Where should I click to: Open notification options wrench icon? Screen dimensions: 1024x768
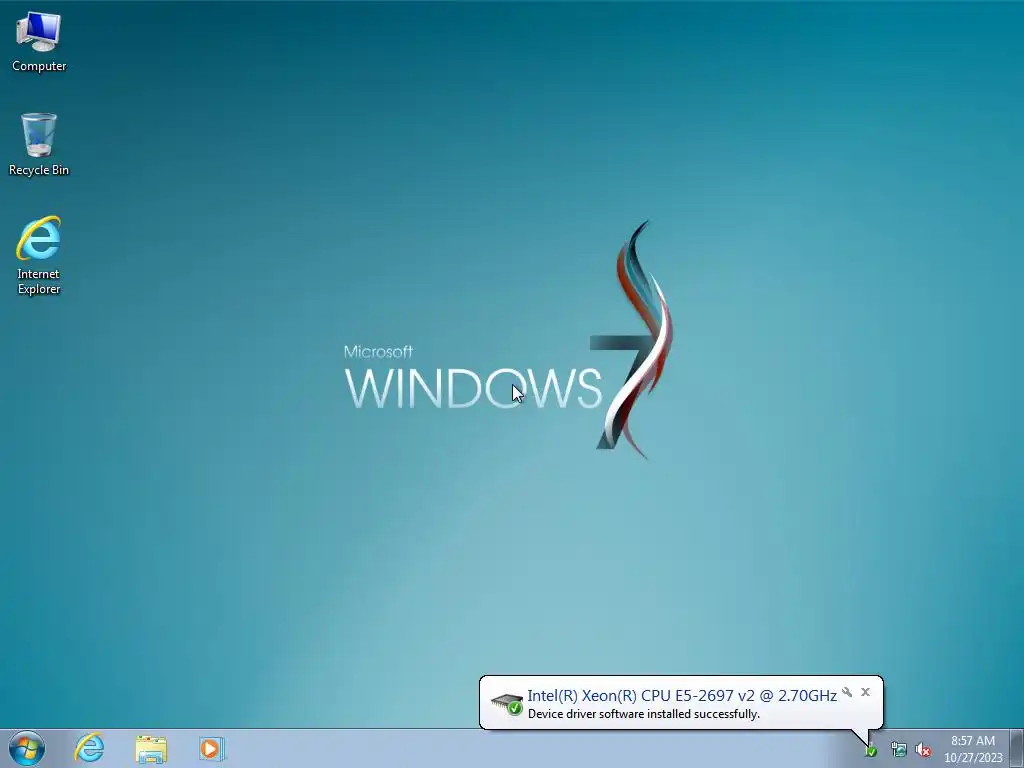[847, 692]
